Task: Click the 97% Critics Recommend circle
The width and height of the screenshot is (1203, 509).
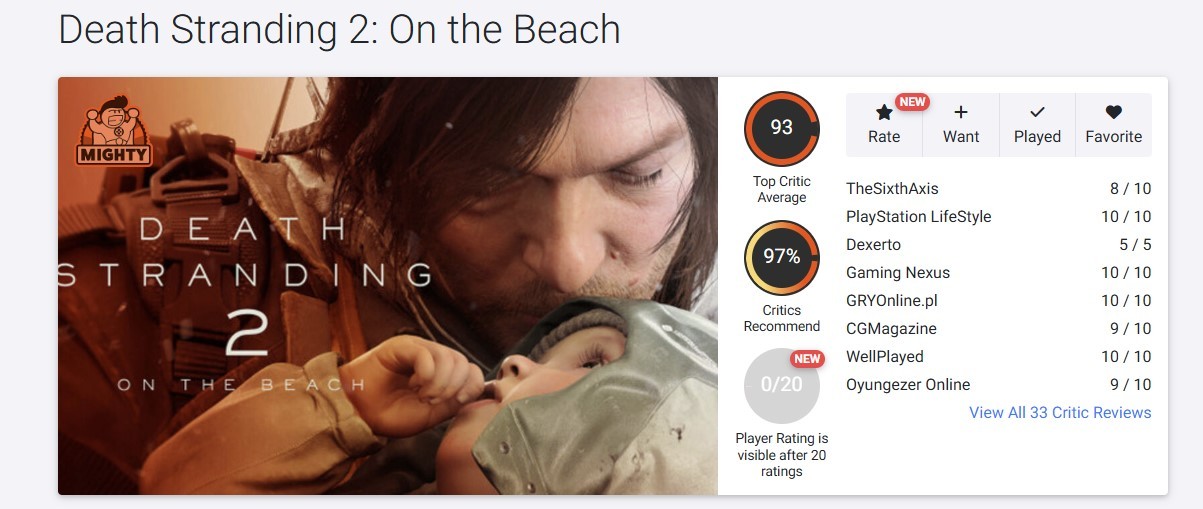Action: 781,257
